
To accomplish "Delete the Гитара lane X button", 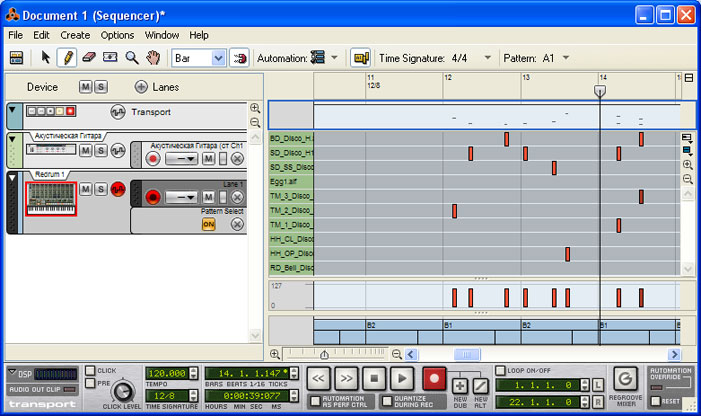I will [237, 159].
